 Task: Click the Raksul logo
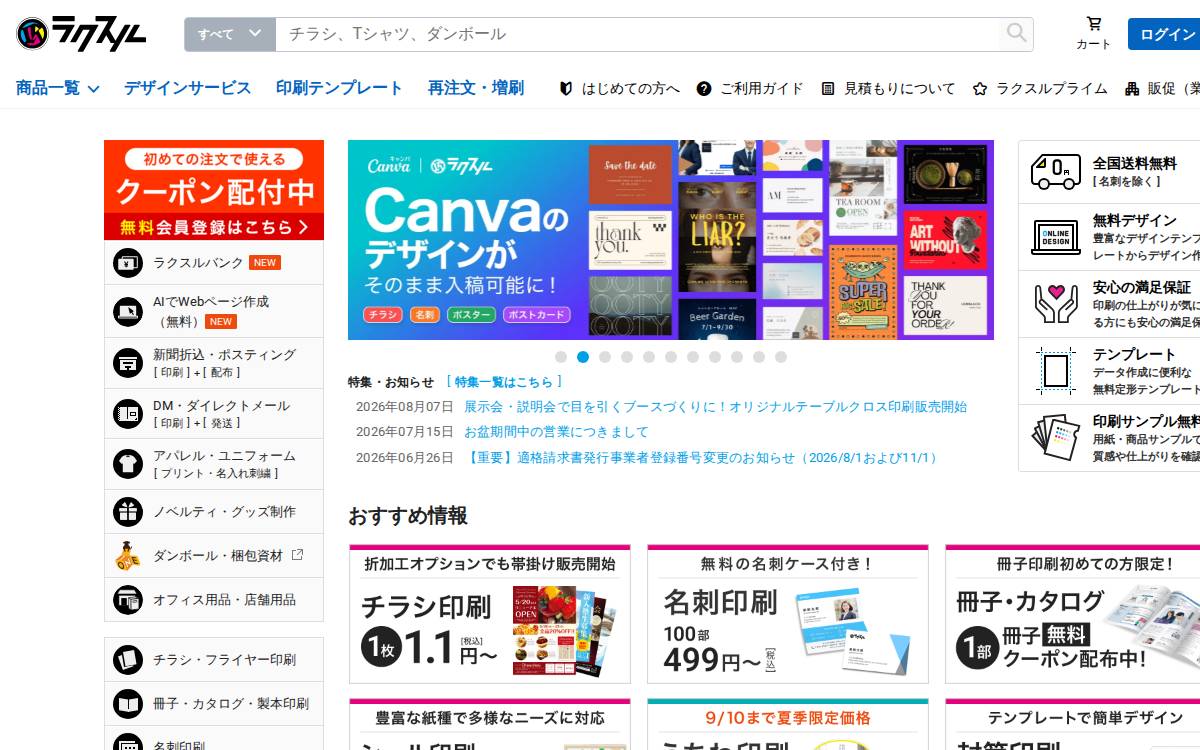coord(82,33)
